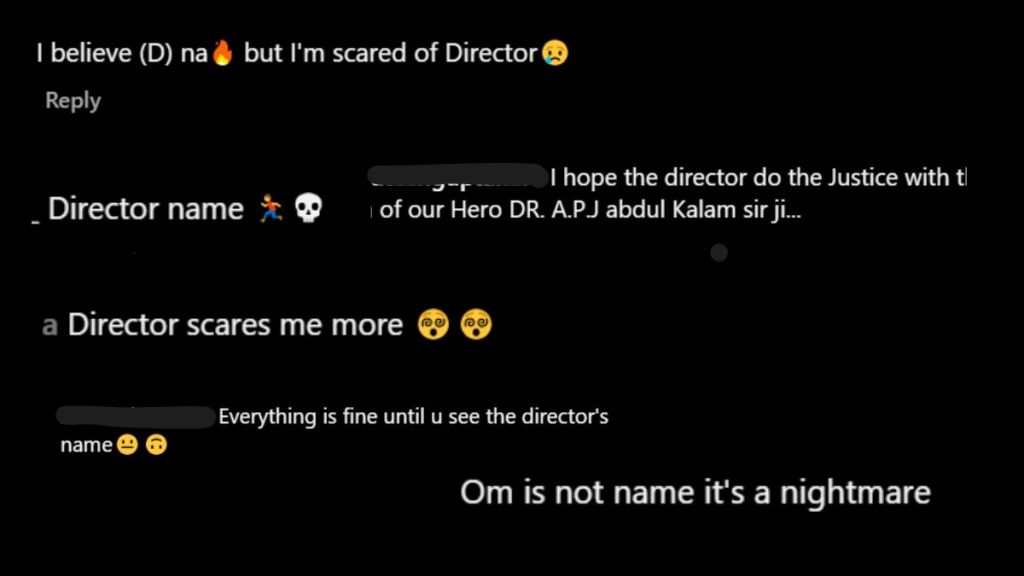Click the first dizzy-eyes emoji

point(434,324)
